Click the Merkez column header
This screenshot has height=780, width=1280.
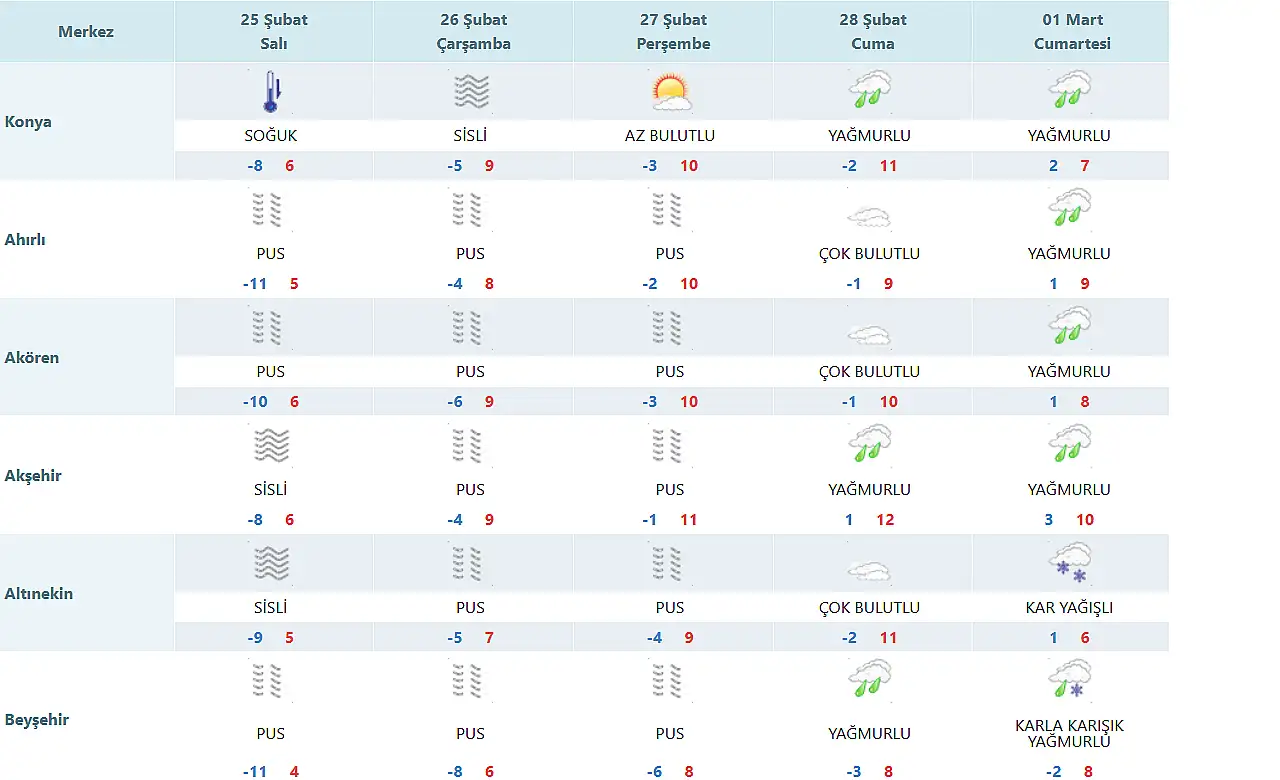pos(86,32)
